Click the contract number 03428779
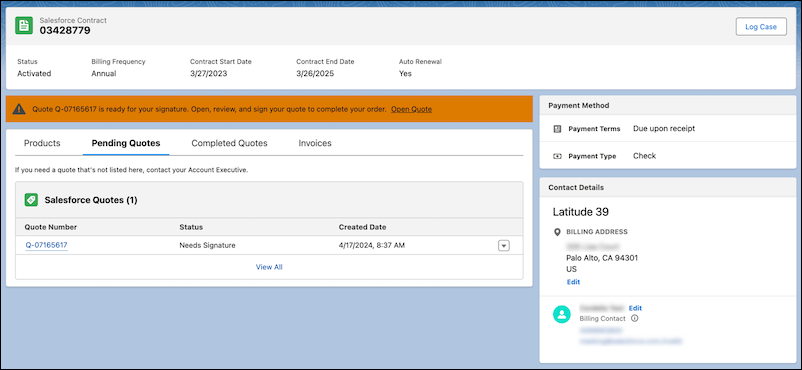Screen dimensions: 802x370 65,30
